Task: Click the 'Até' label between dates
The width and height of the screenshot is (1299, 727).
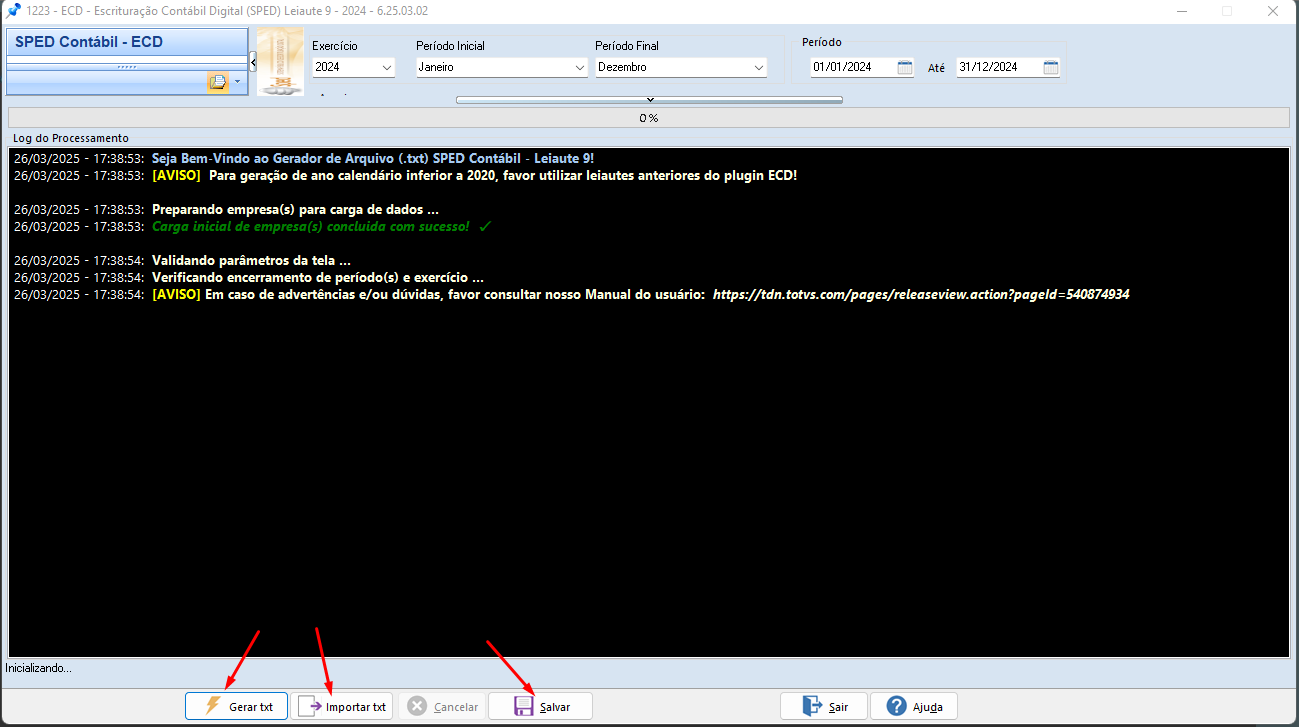Action: pyautogui.click(x=936, y=68)
